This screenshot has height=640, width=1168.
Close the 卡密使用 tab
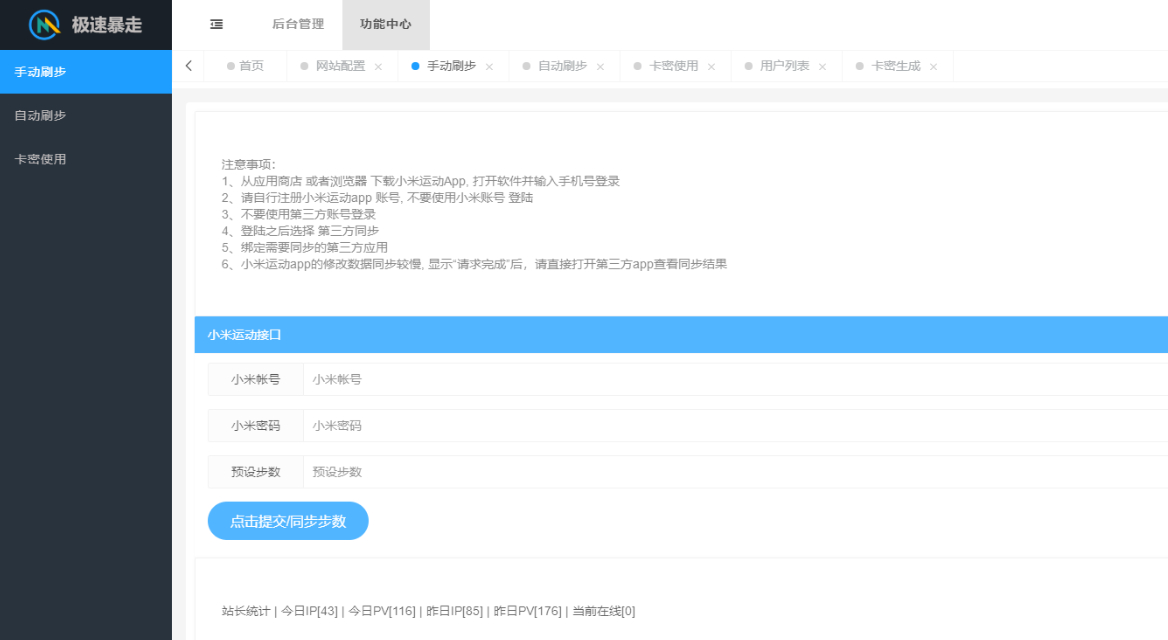711,67
